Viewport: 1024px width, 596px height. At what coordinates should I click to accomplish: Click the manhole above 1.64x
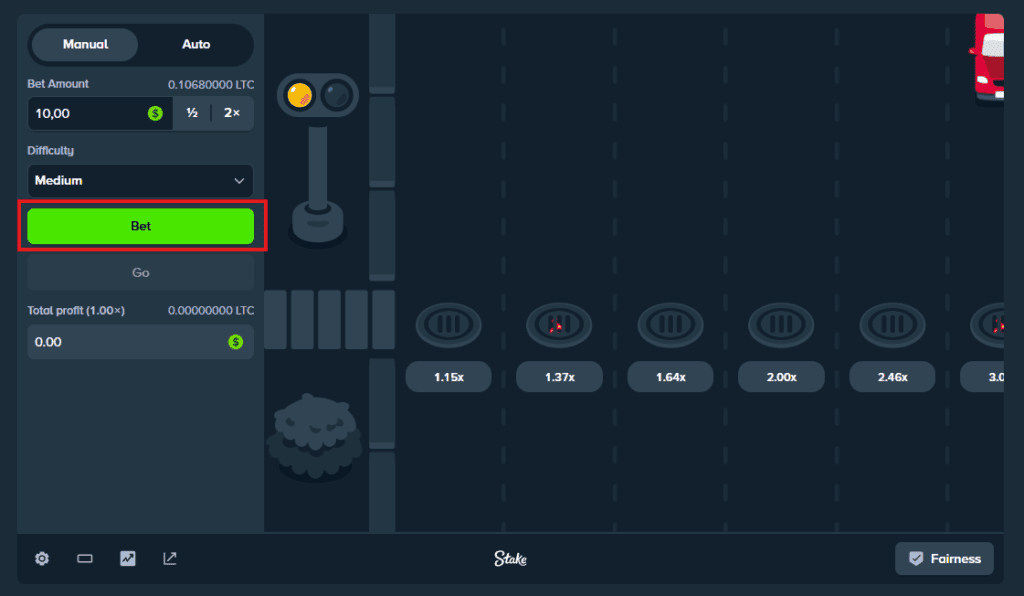[670, 325]
